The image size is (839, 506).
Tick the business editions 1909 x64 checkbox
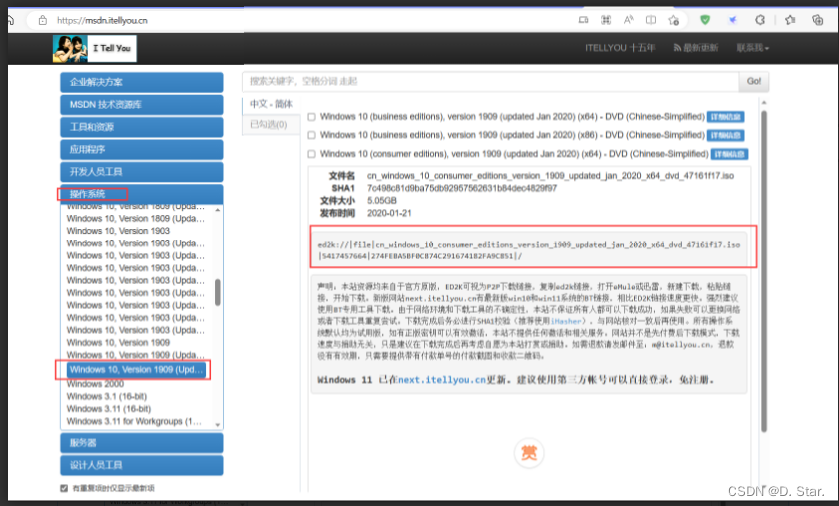(311, 117)
